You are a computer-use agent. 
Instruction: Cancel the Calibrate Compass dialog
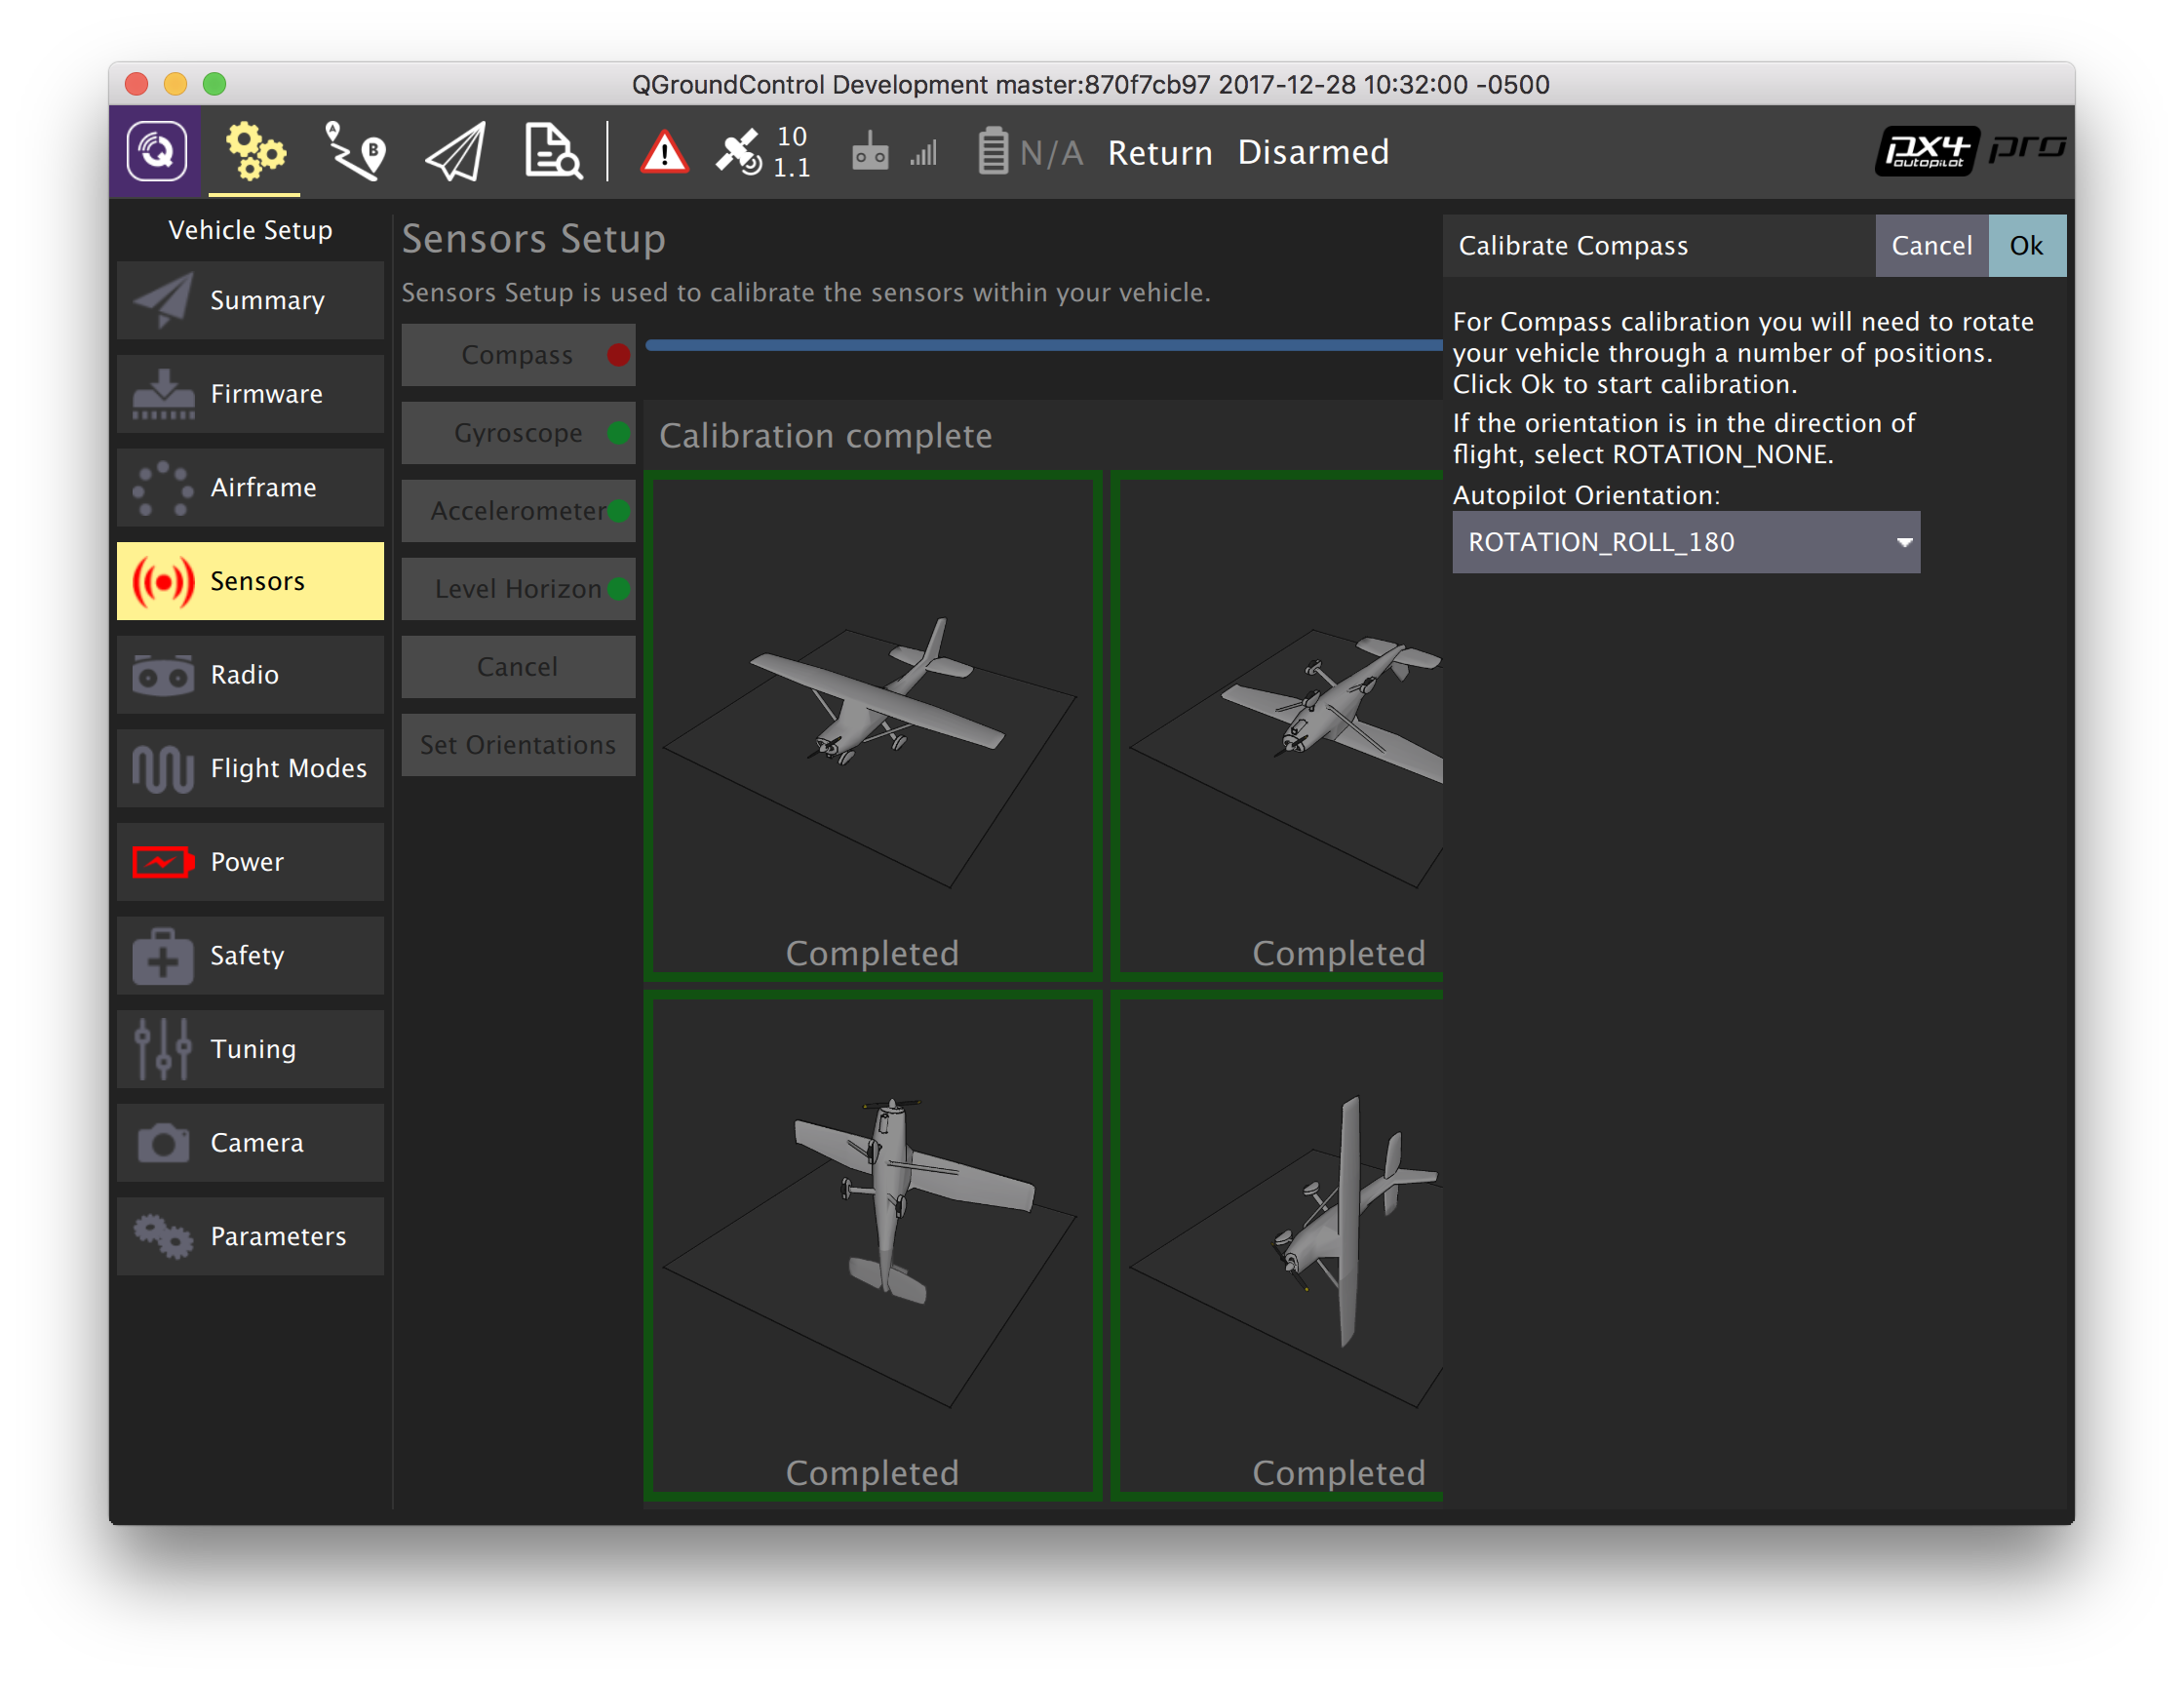(1930, 245)
